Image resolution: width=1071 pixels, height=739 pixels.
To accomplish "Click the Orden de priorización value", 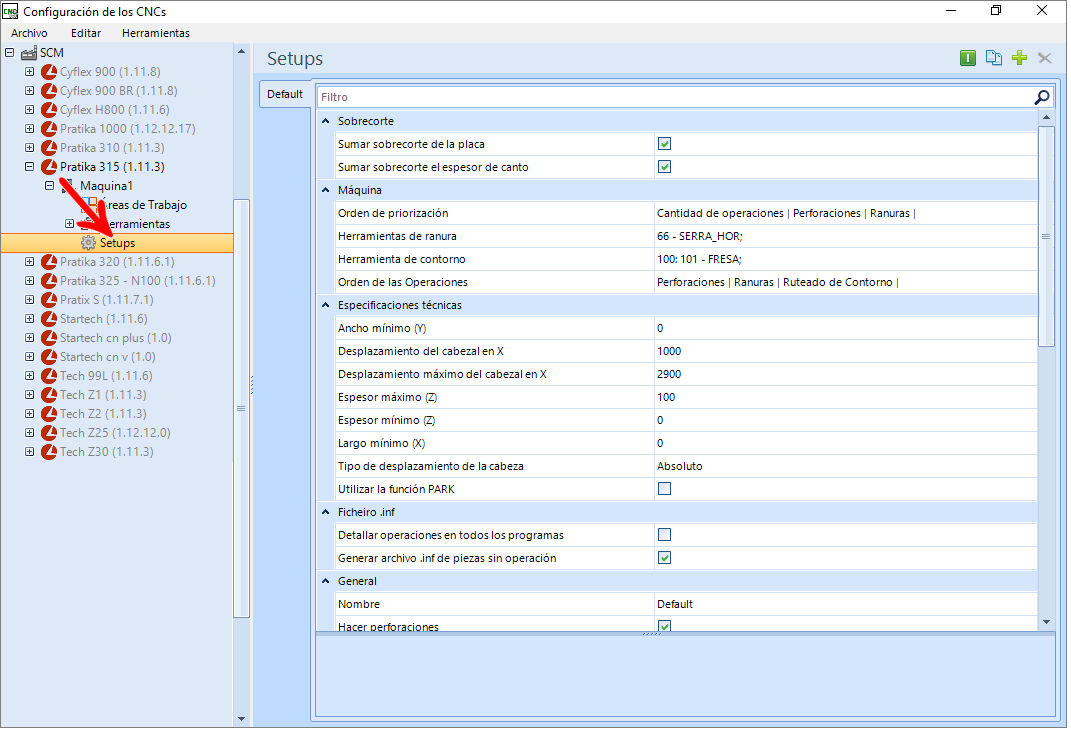I will 846,213.
